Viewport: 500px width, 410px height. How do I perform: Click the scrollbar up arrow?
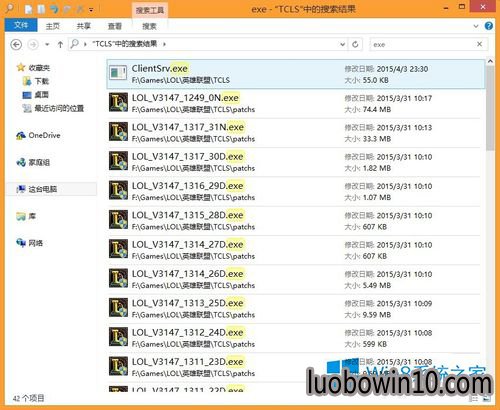[490, 61]
